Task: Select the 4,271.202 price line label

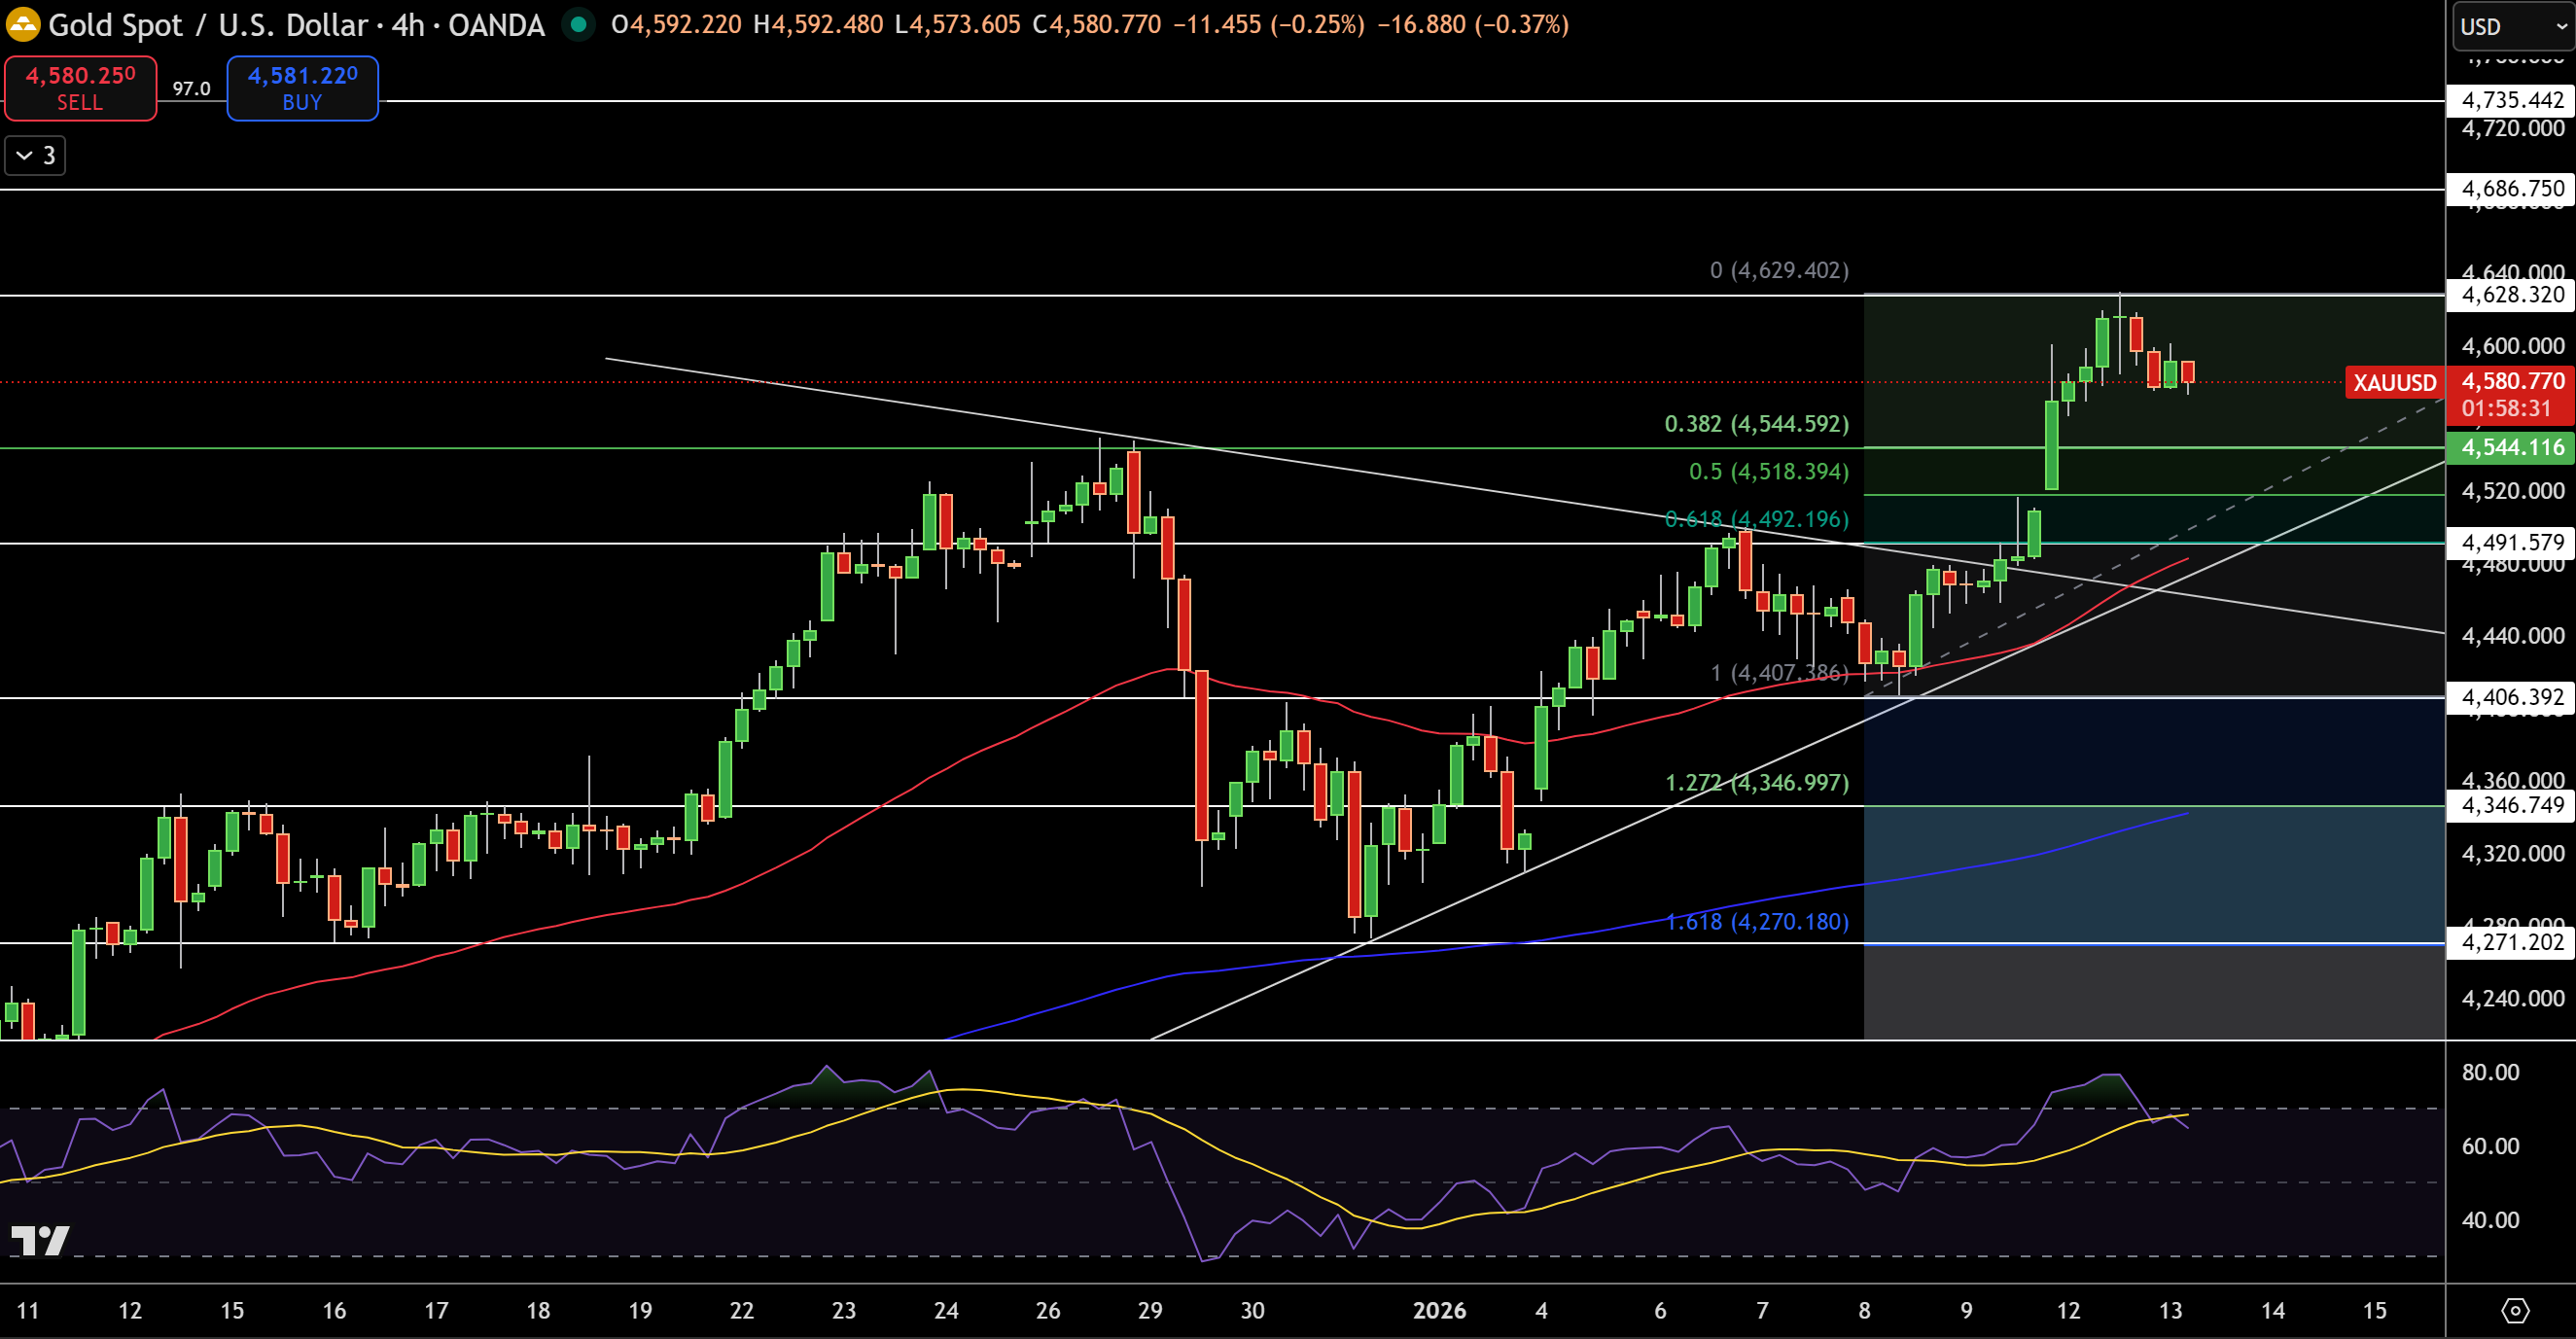Action: tap(2511, 942)
